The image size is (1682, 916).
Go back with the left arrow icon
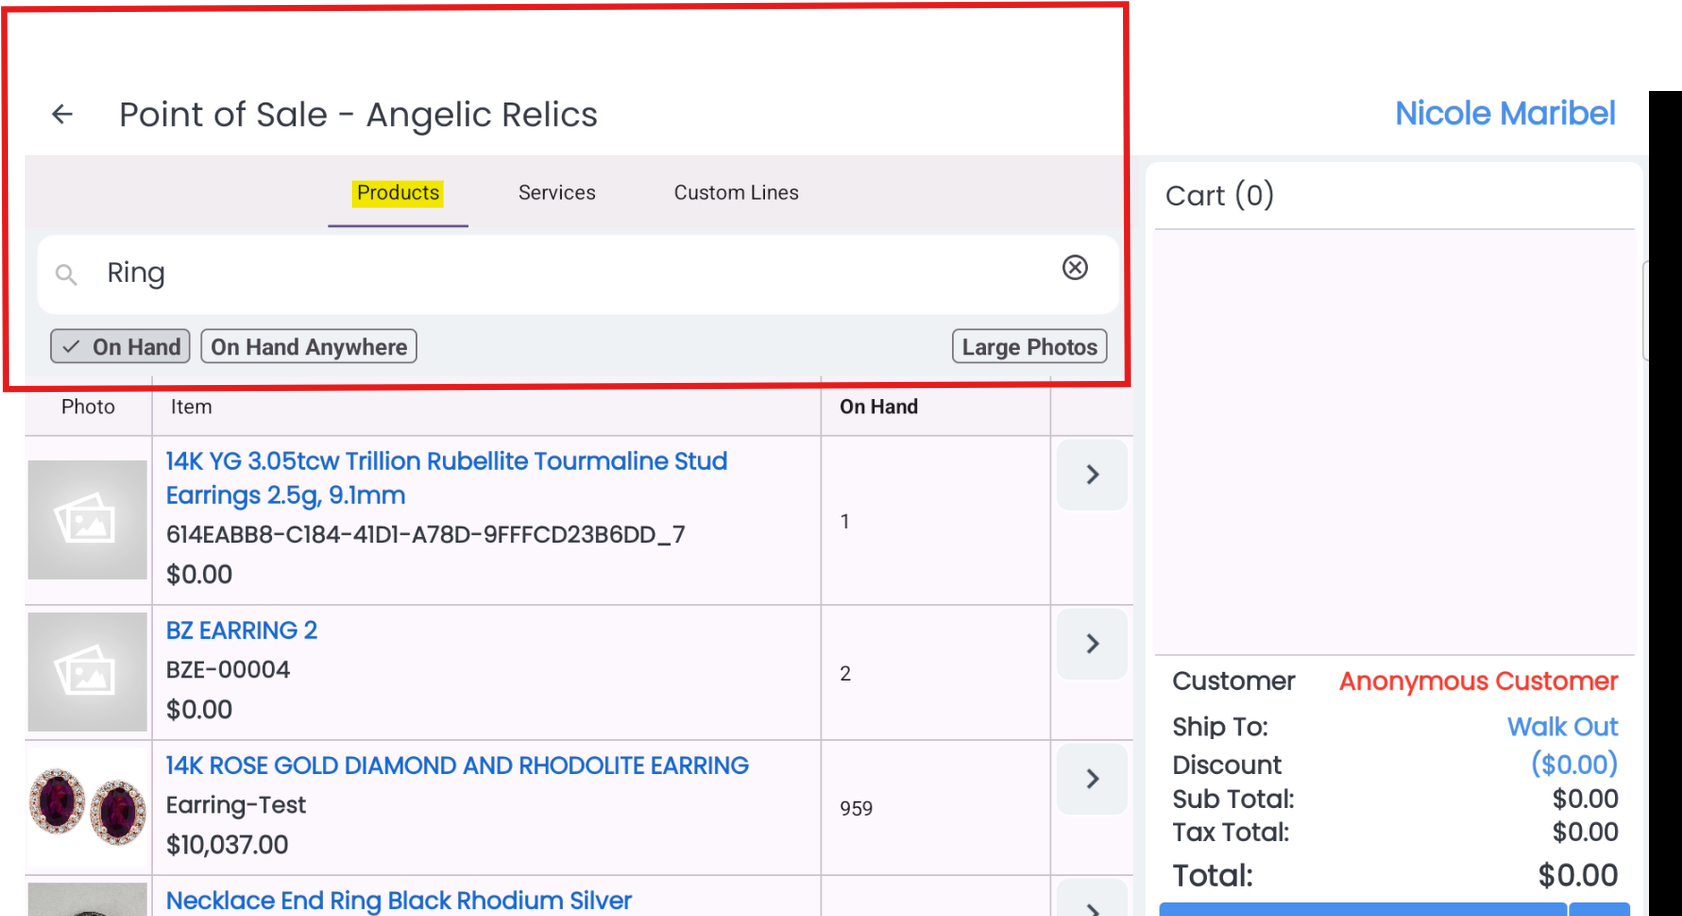coord(62,114)
